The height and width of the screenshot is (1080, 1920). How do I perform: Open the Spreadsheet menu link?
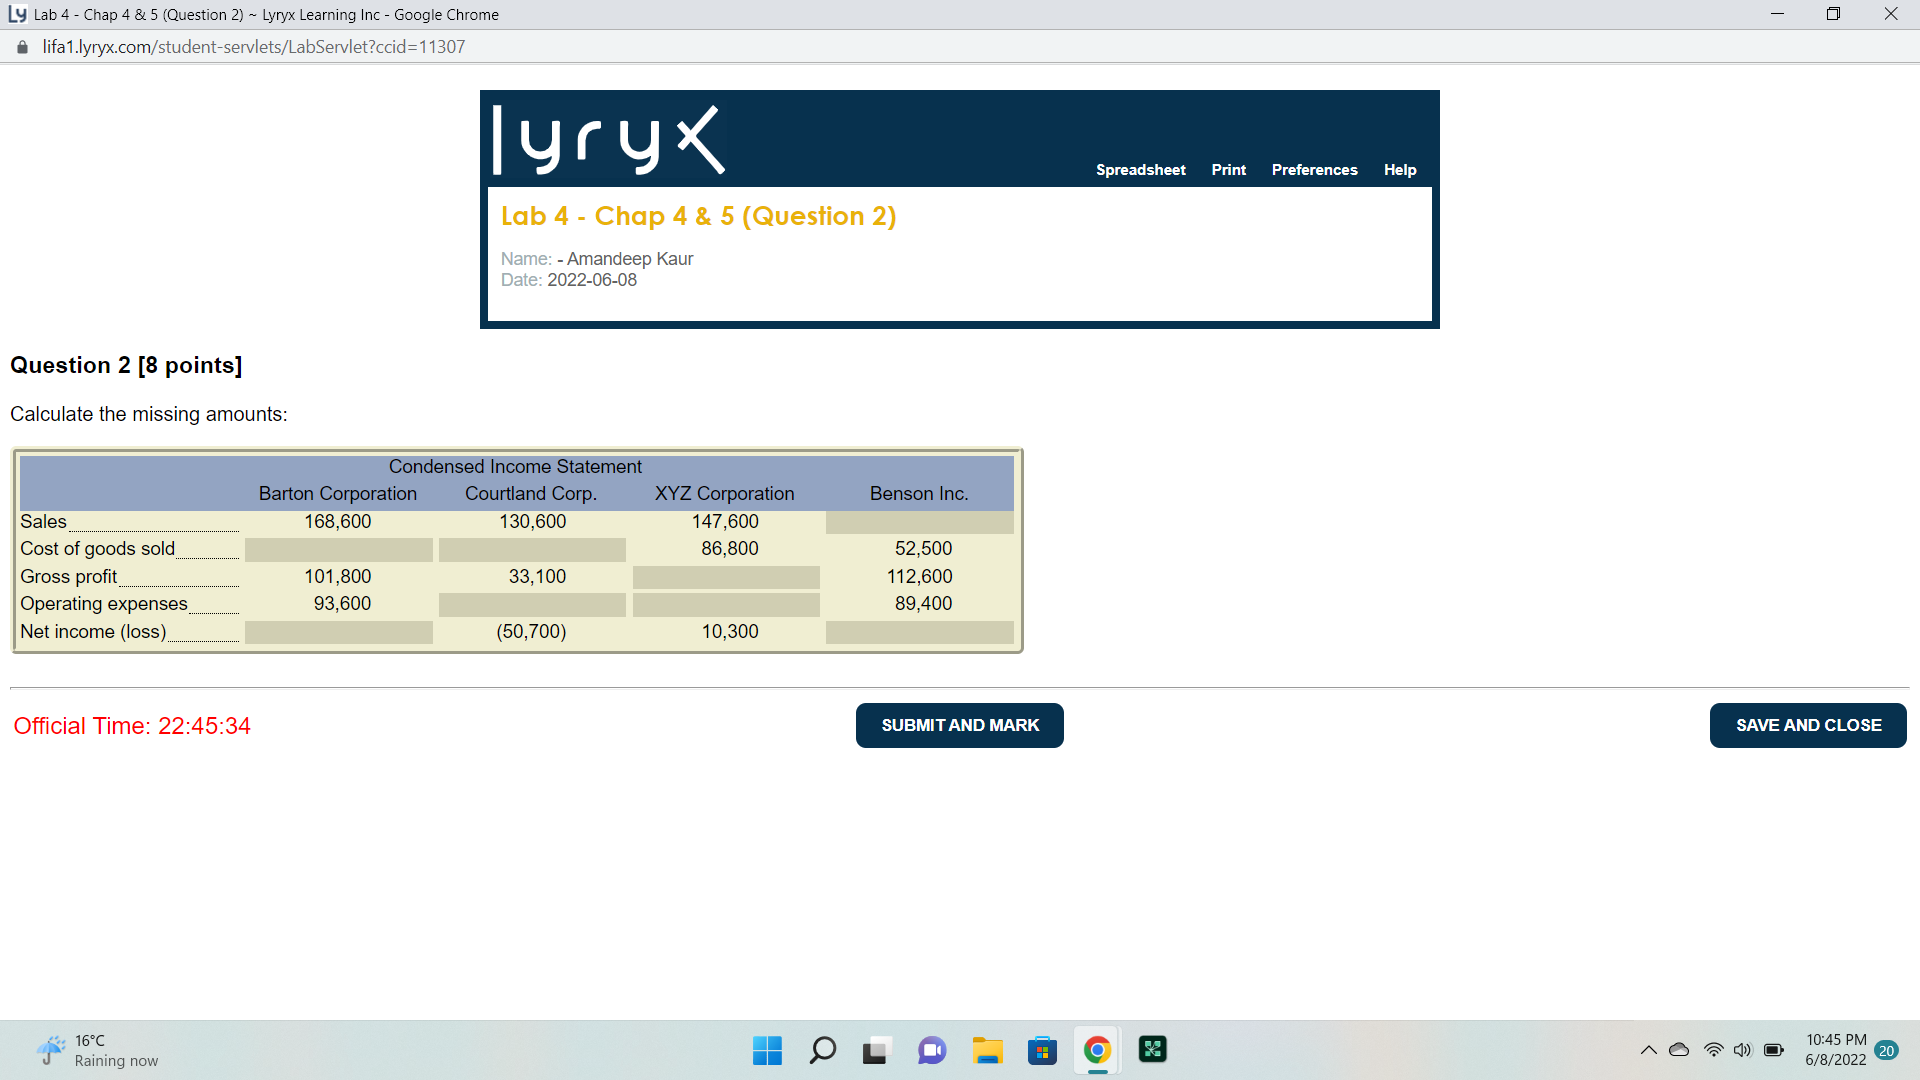pos(1140,170)
